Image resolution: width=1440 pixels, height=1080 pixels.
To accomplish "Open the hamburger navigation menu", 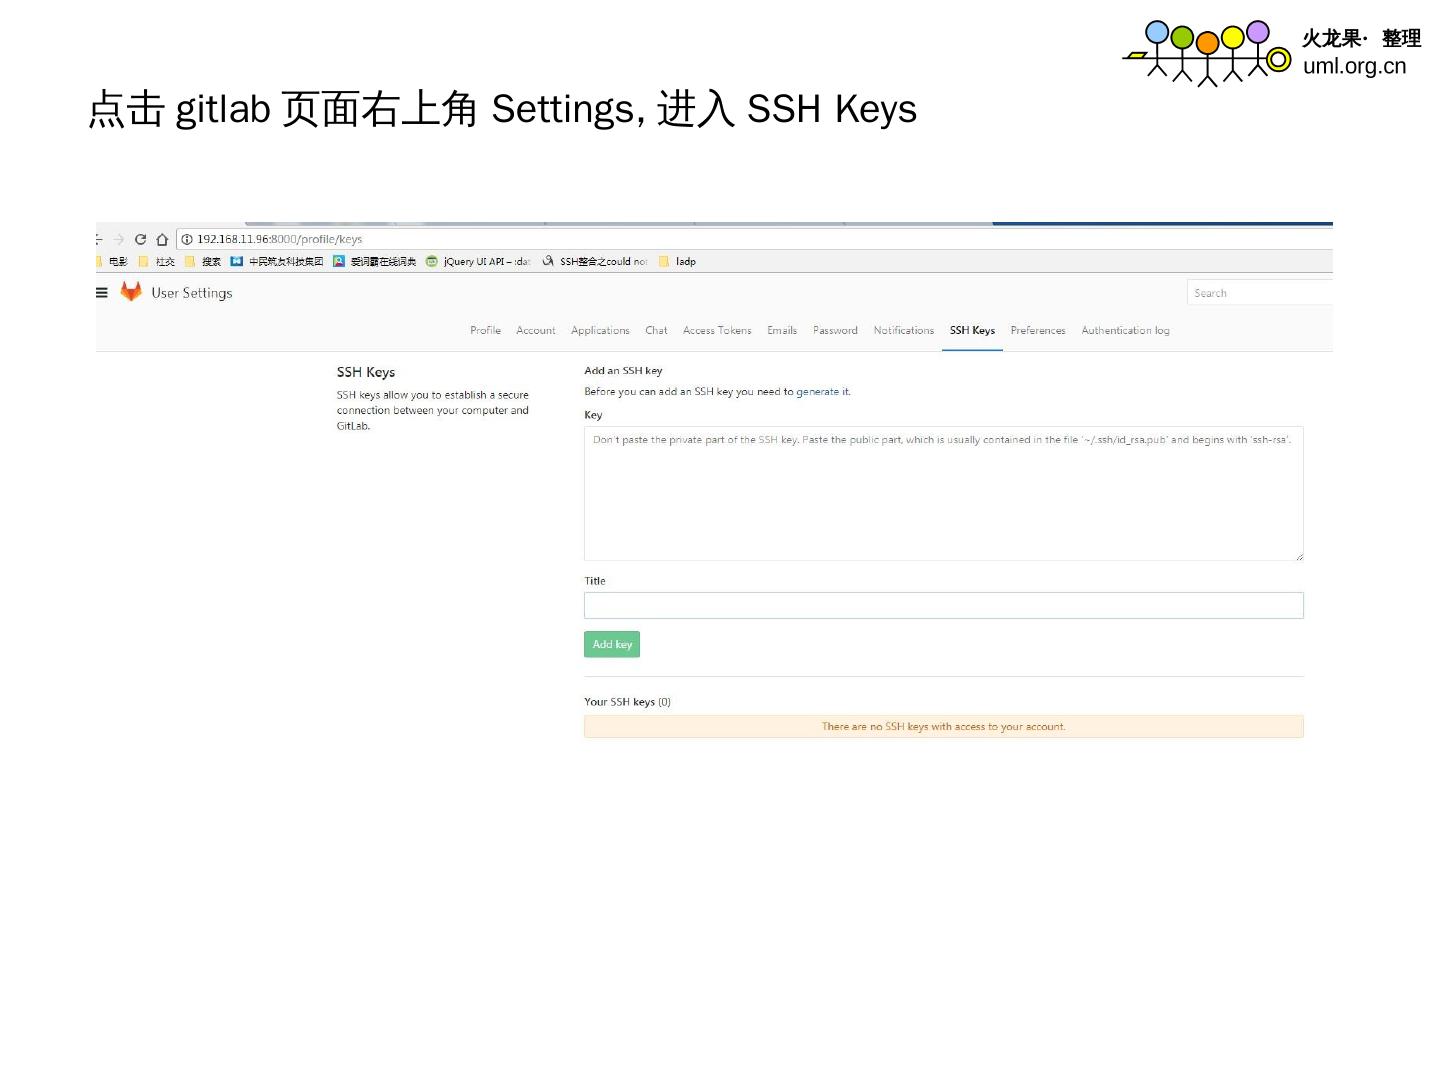I will (x=101, y=293).
